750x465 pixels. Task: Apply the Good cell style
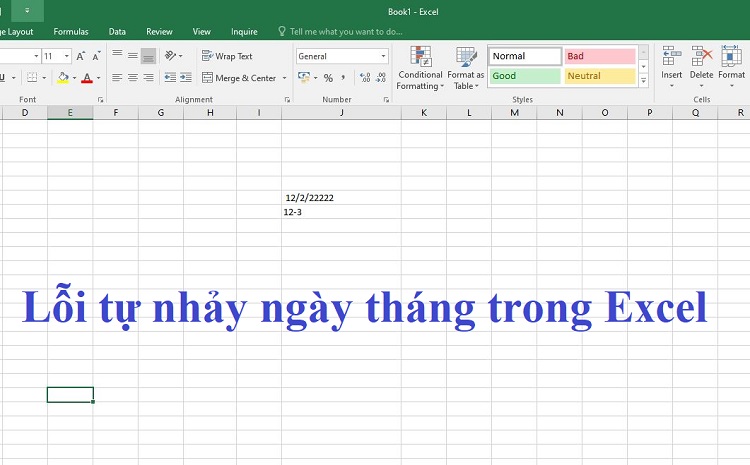point(525,76)
